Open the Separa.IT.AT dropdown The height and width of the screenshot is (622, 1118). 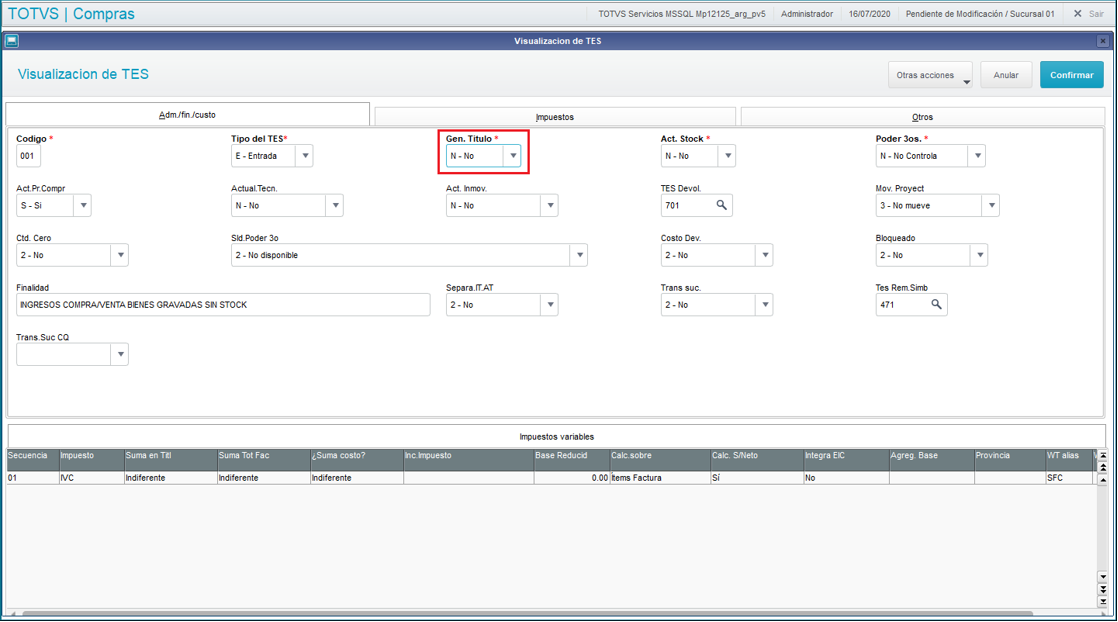tap(550, 305)
